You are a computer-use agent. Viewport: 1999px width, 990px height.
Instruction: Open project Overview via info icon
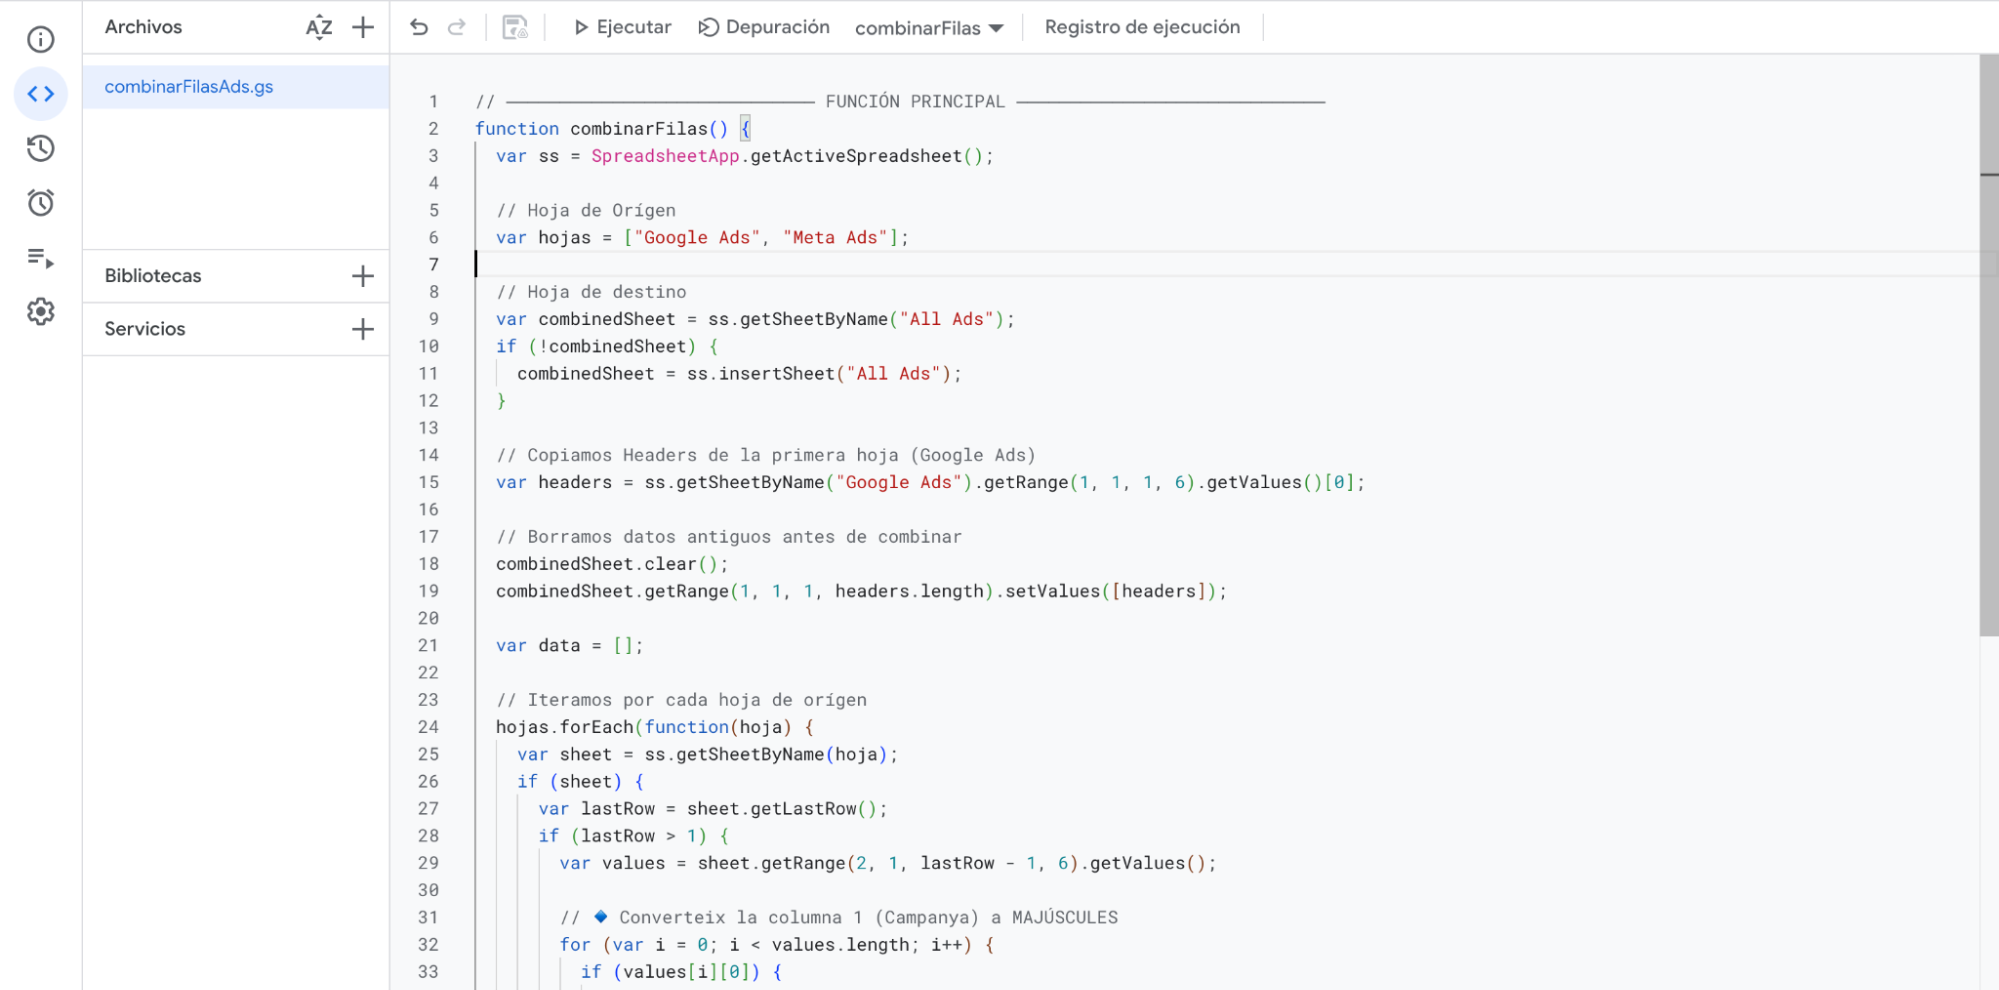pos(39,39)
